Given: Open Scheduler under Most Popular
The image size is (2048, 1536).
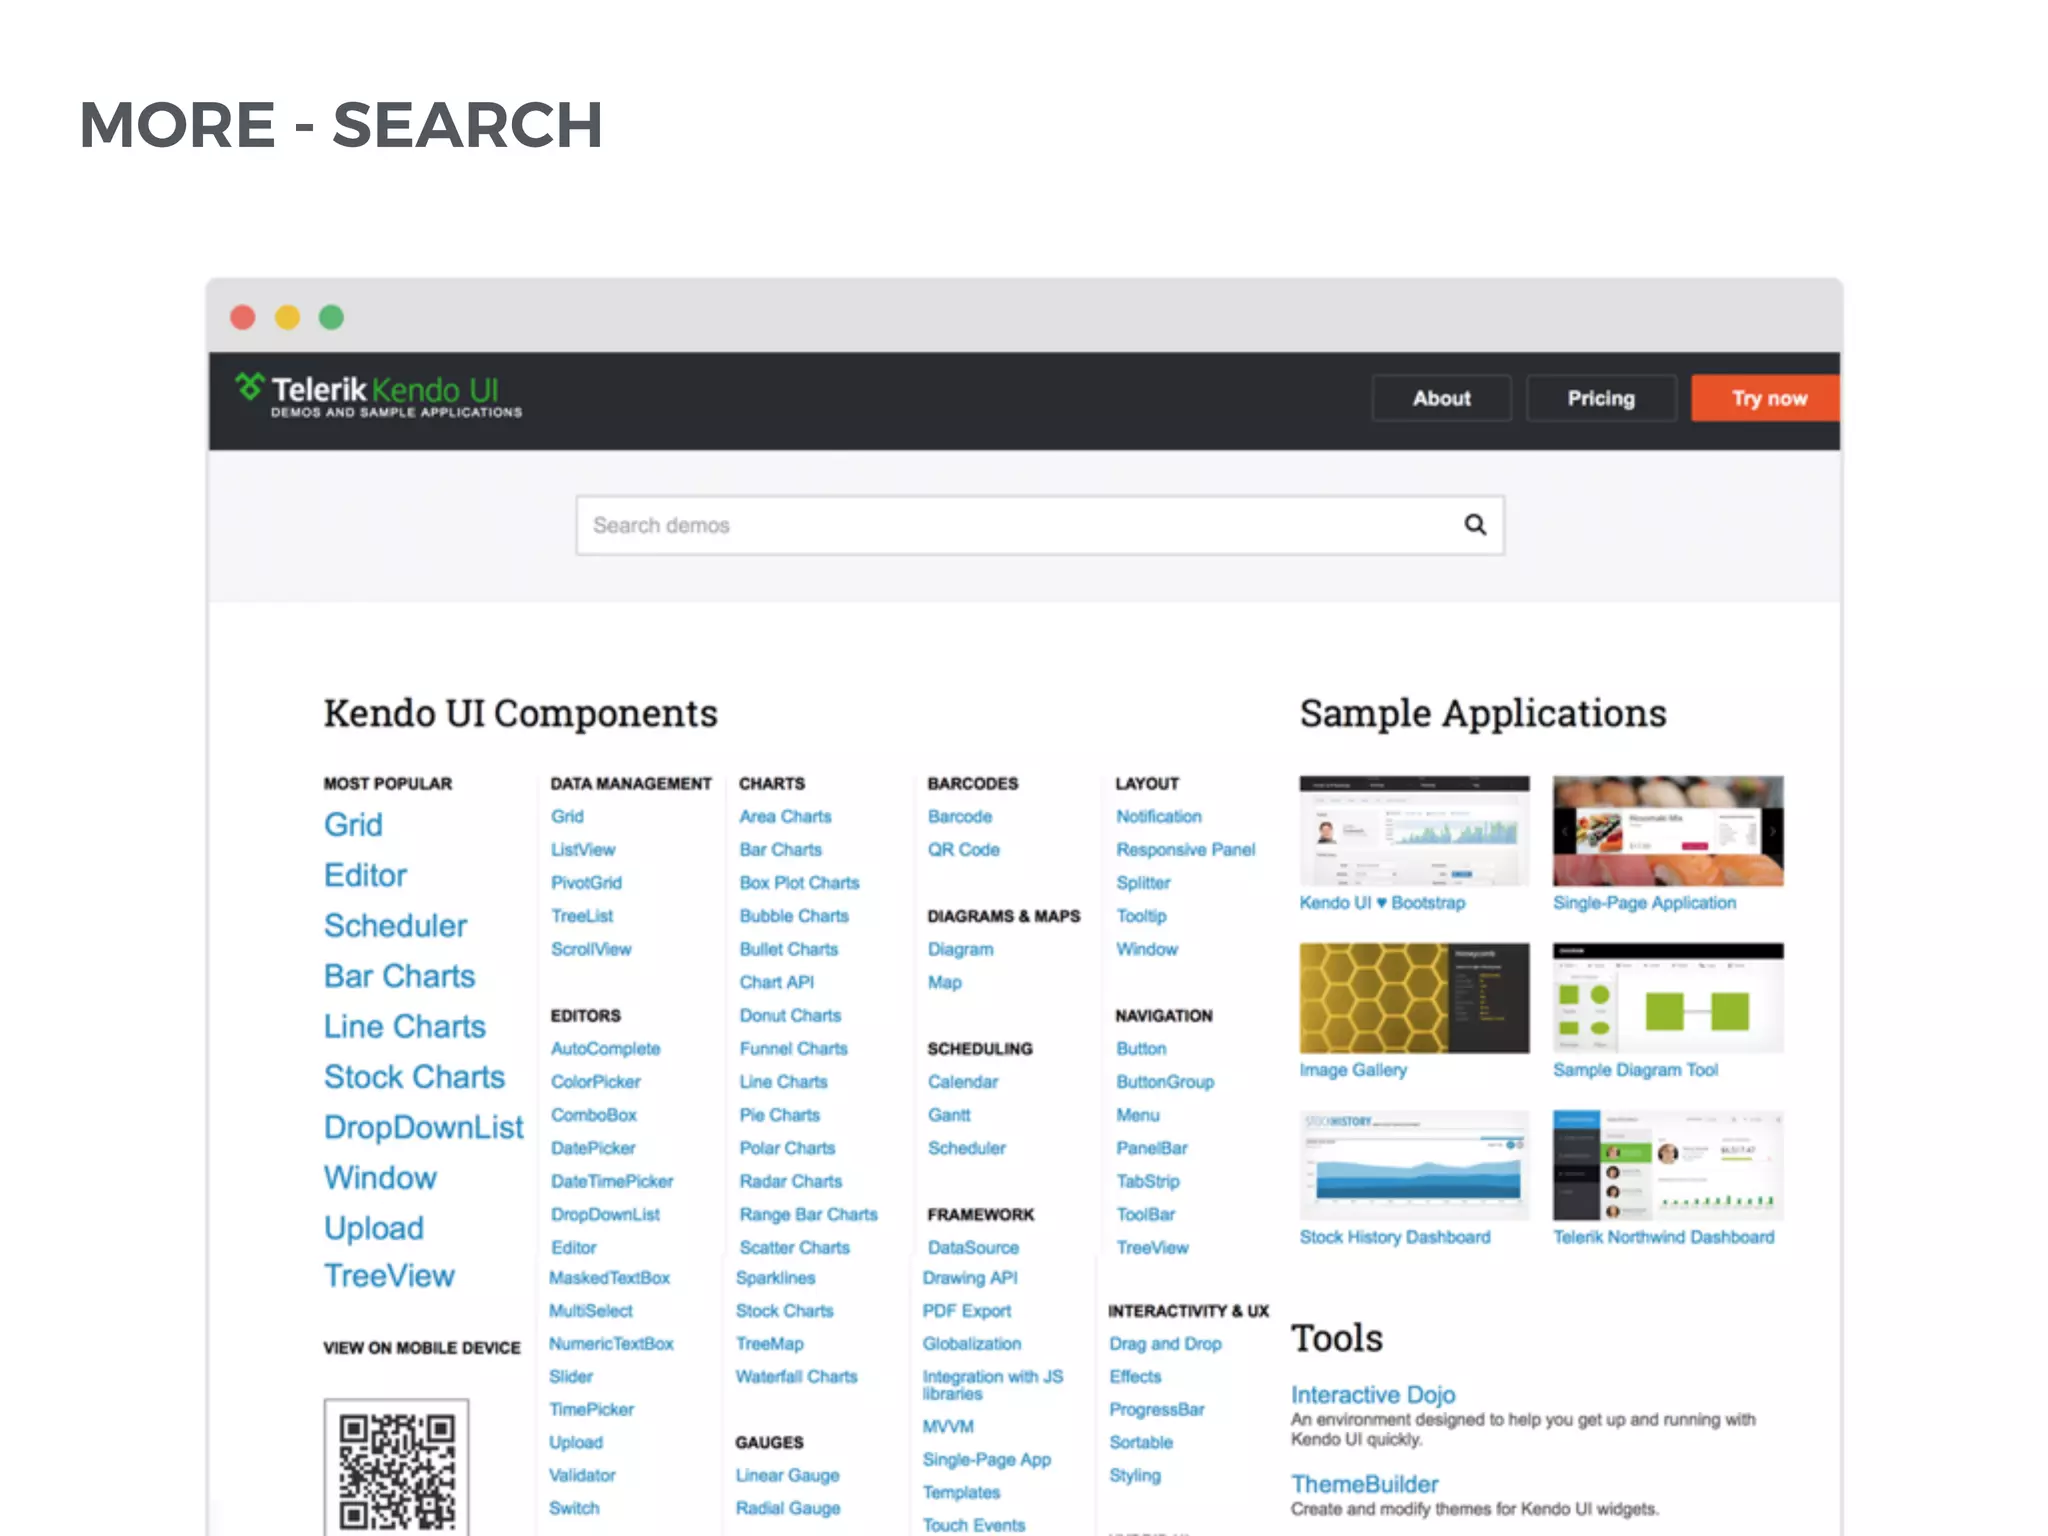Looking at the screenshot, I should click(x=395, y=925).
